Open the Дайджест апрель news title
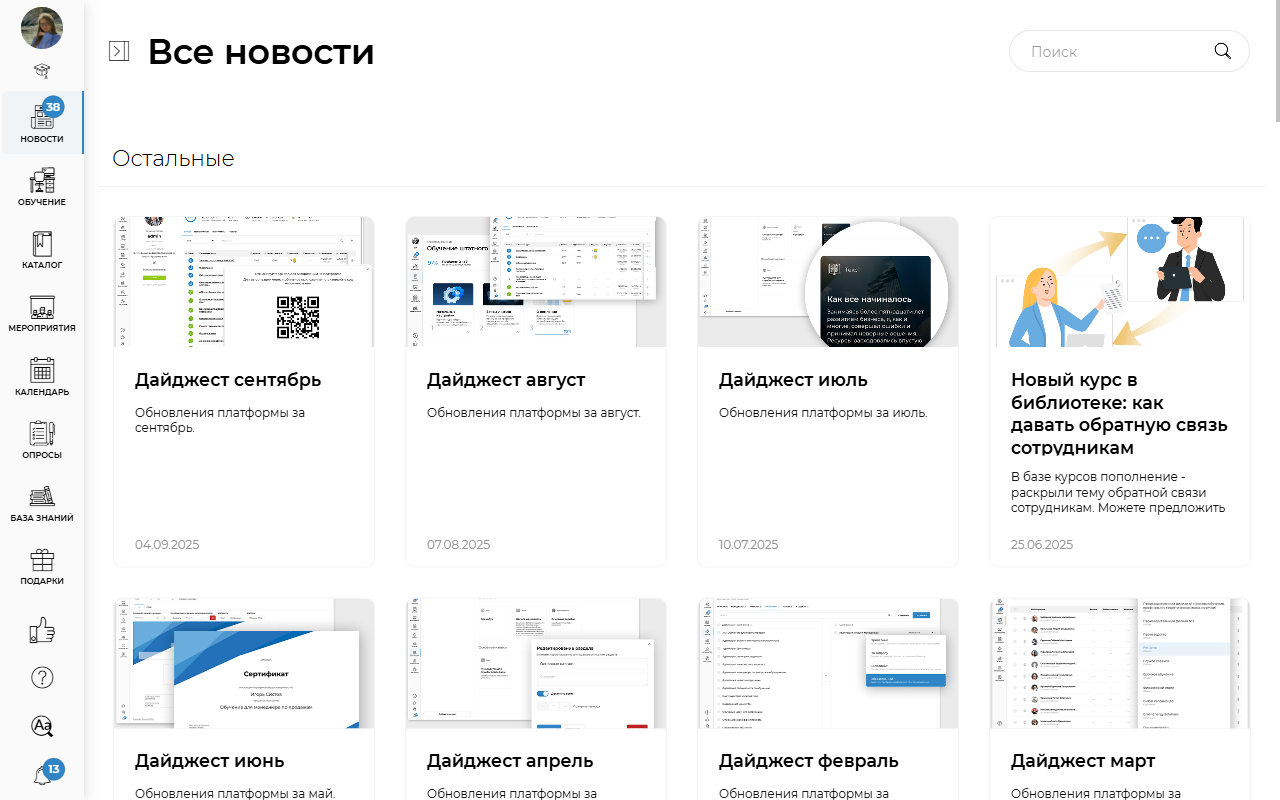The width and height of the screenshot is (1280, 800). tap(510, 761)
